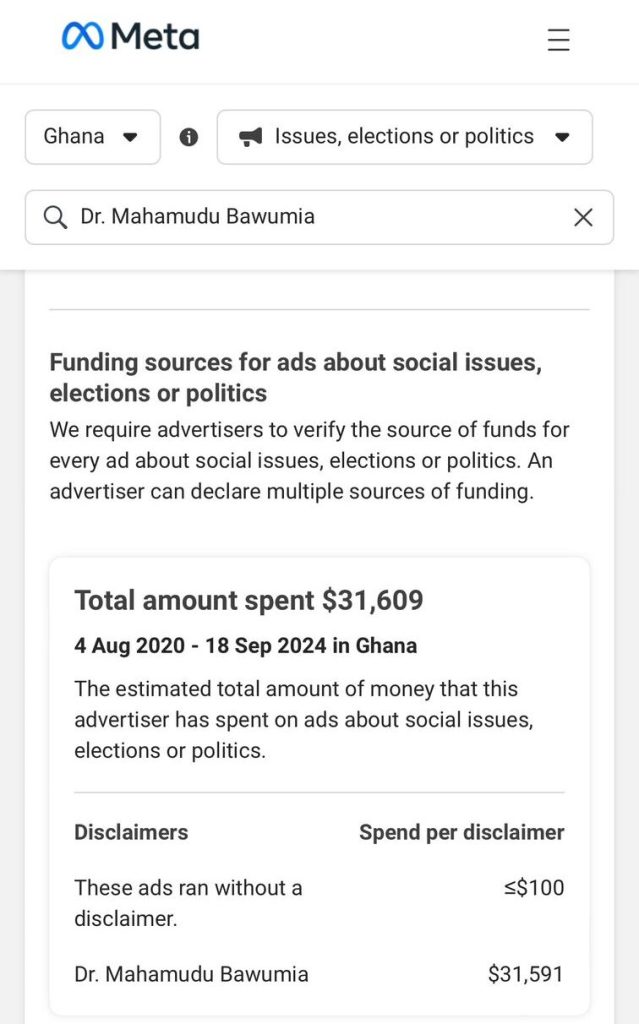Click the Disclaimers column header
Screen dimensions: 639x1024
pos(131,832)
